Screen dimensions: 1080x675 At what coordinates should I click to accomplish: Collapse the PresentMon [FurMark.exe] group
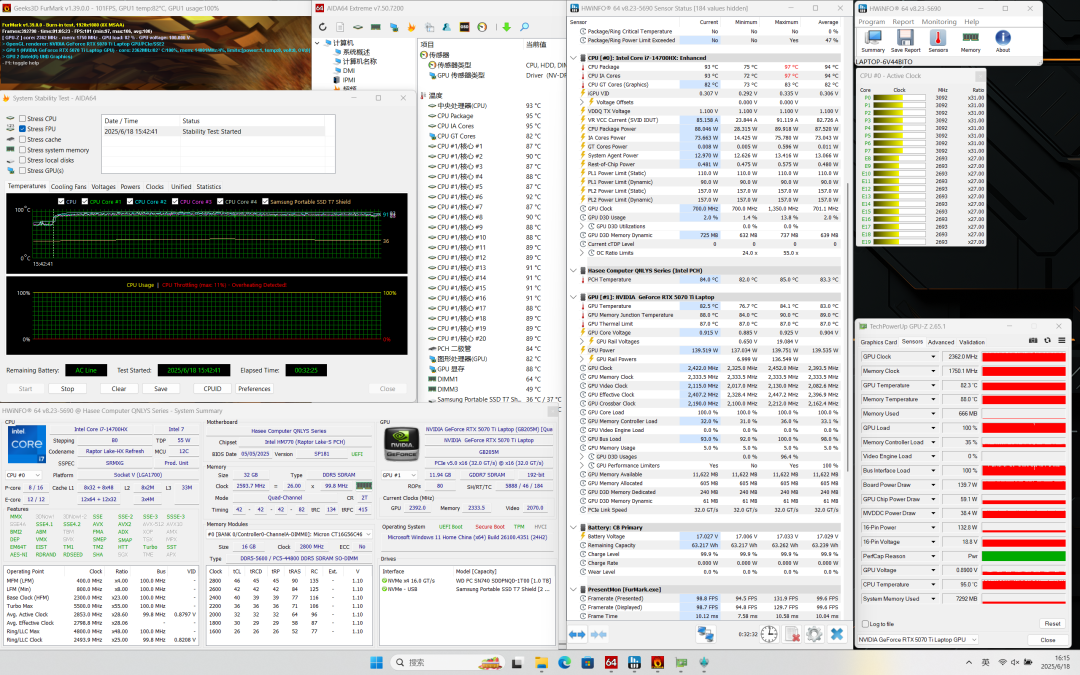tap(573, 590)
